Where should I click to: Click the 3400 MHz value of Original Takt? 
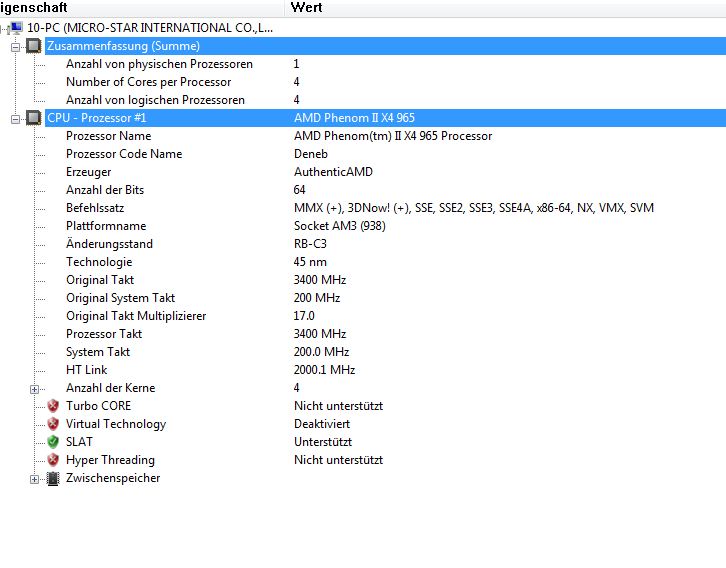click(x=319, y=280)
